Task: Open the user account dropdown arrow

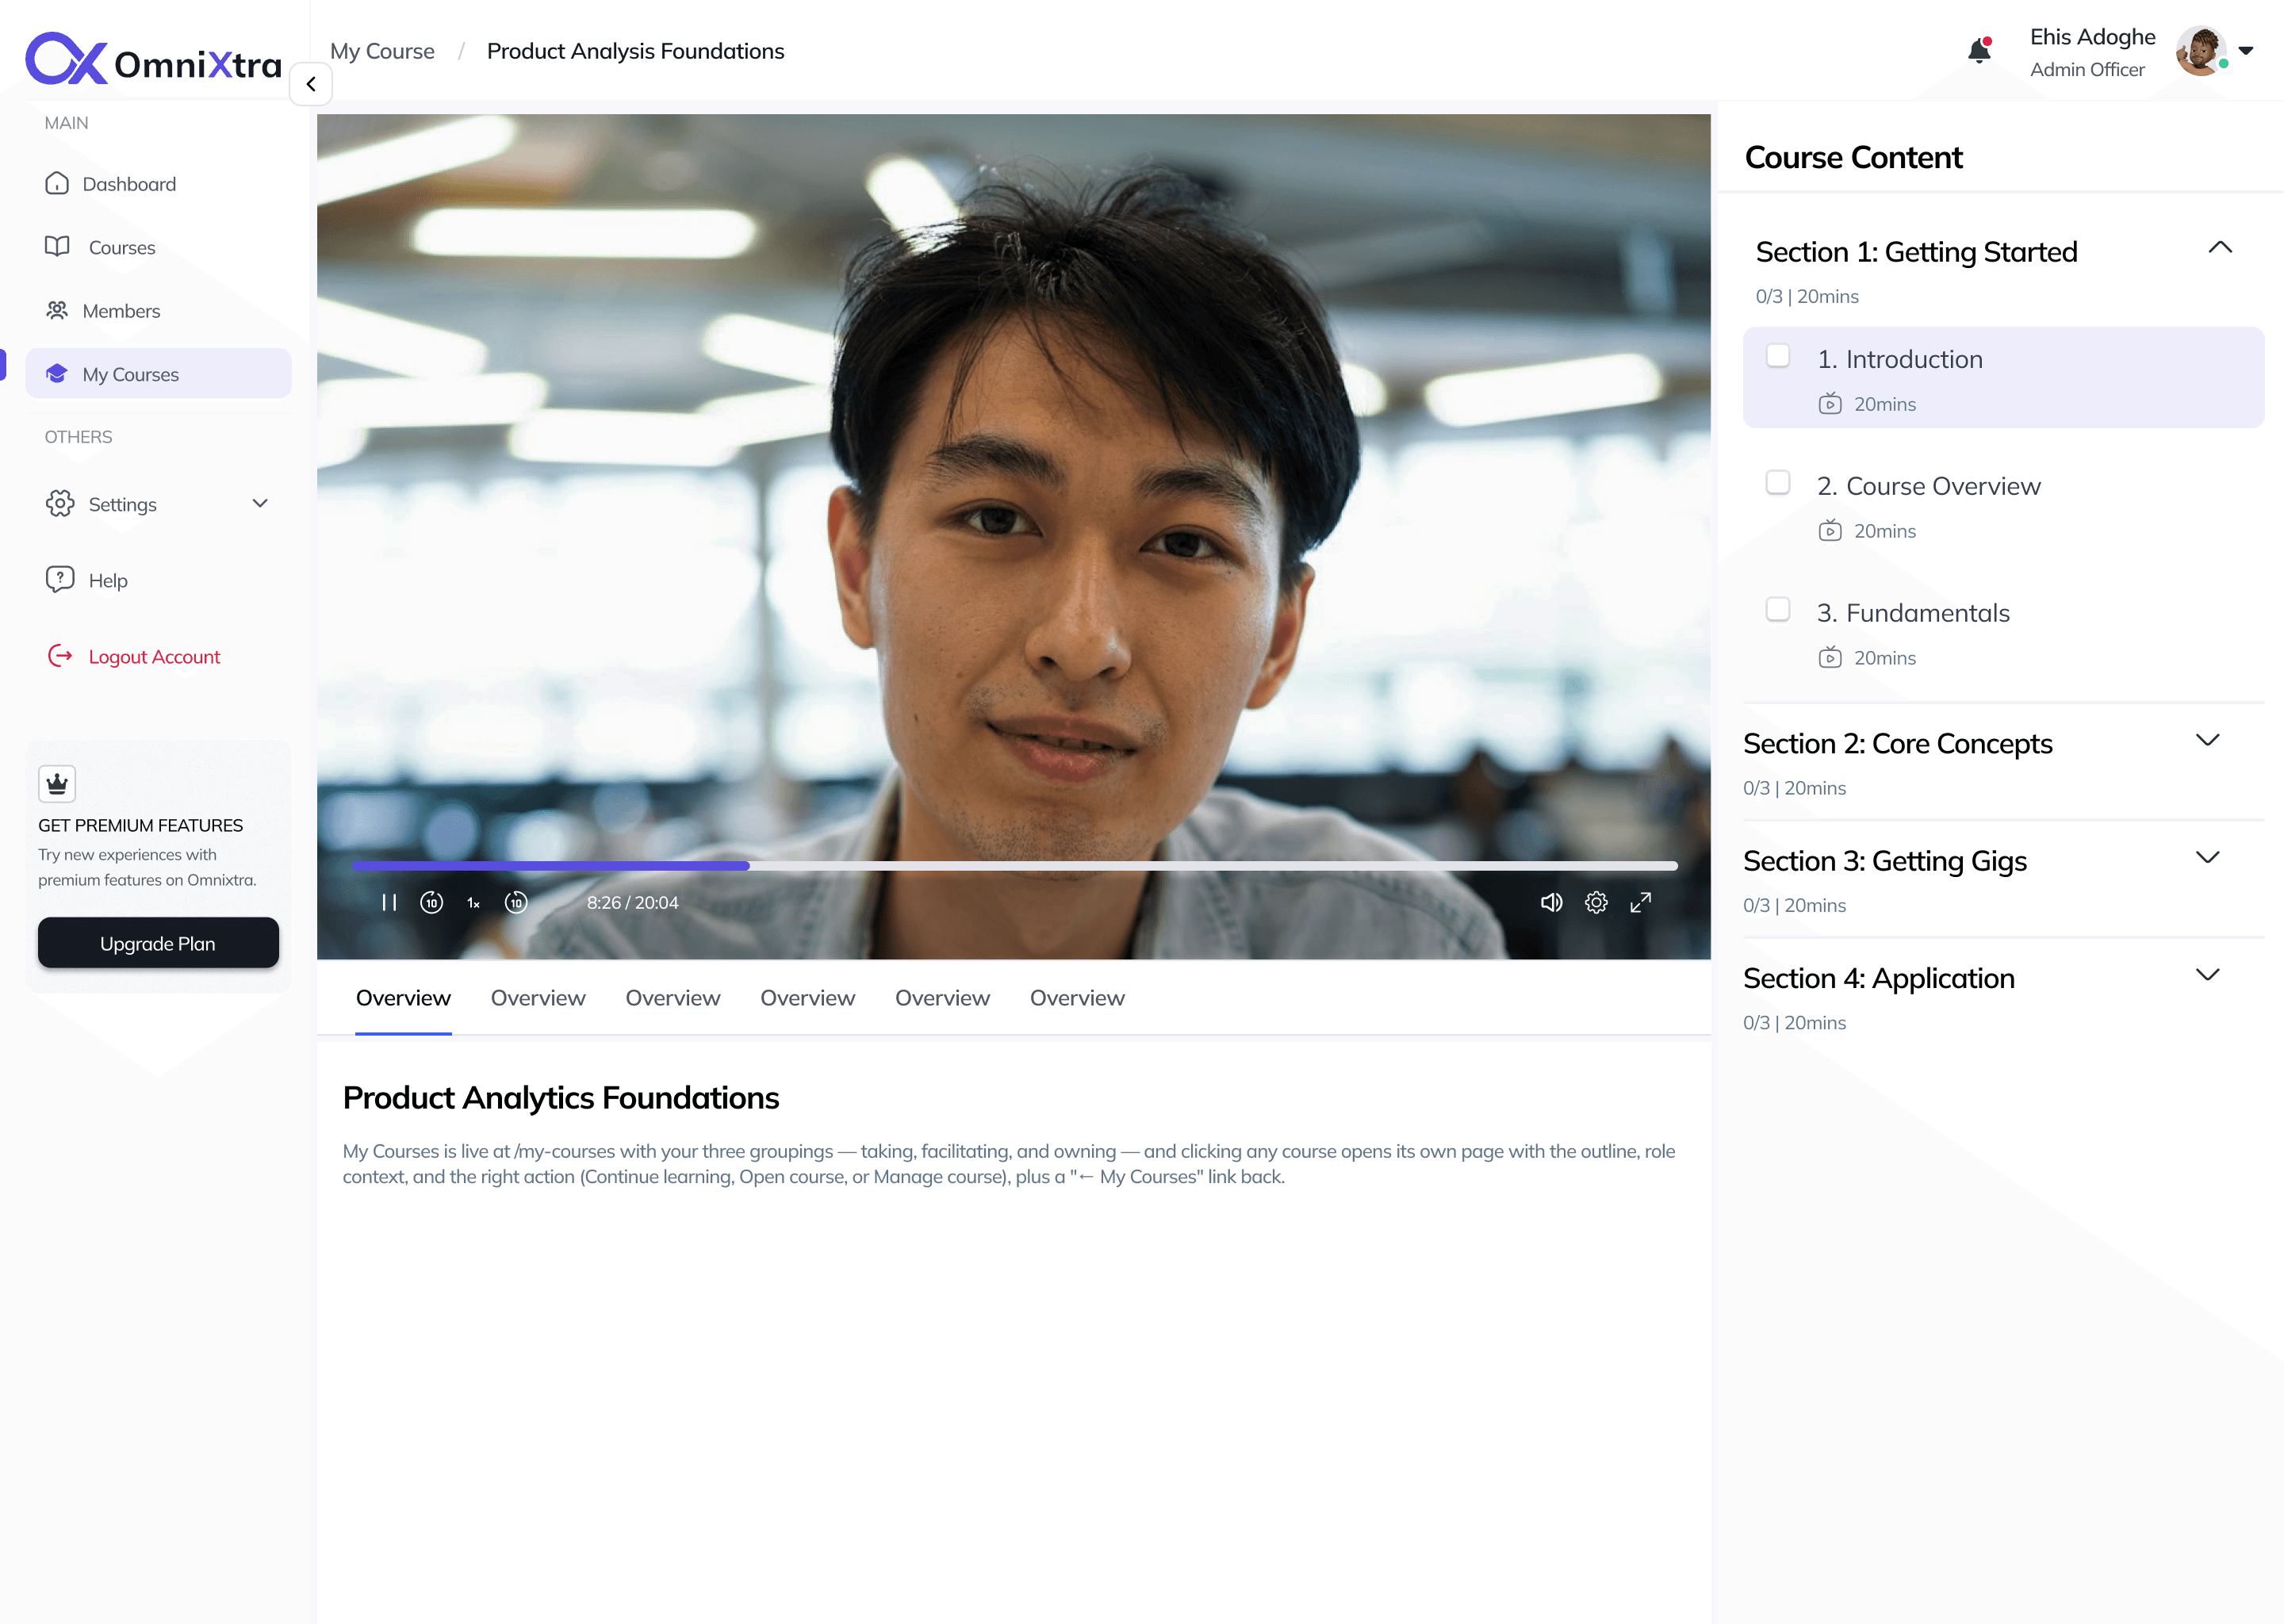Action: [2246, 51]
